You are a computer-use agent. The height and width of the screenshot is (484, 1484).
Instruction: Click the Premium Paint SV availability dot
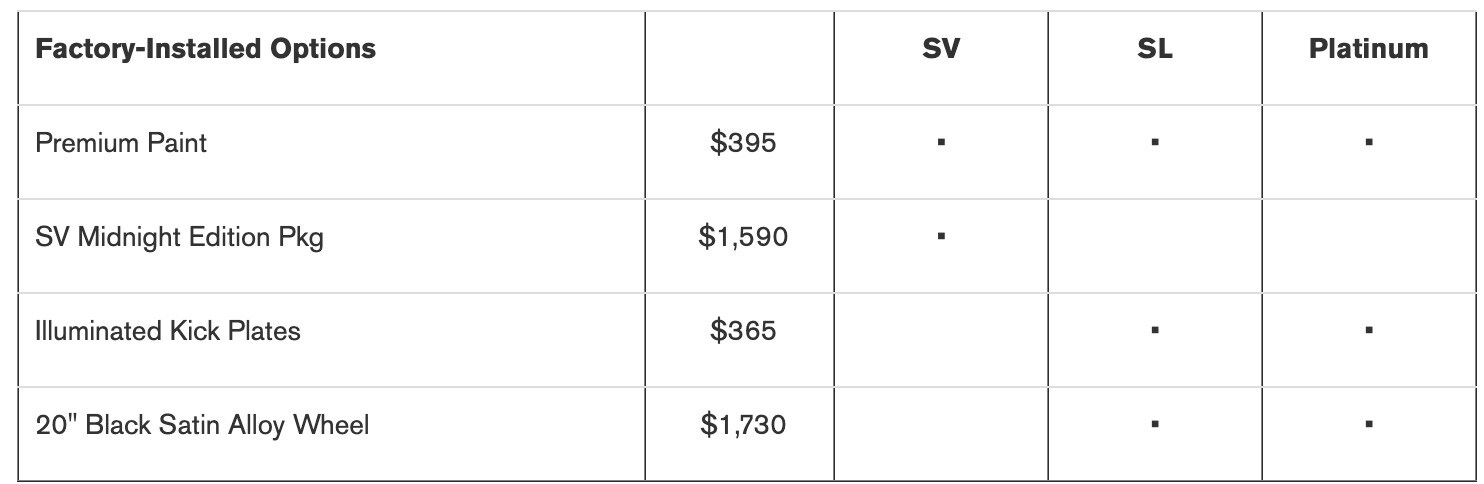pyautogui.click(x=941, y=143)
